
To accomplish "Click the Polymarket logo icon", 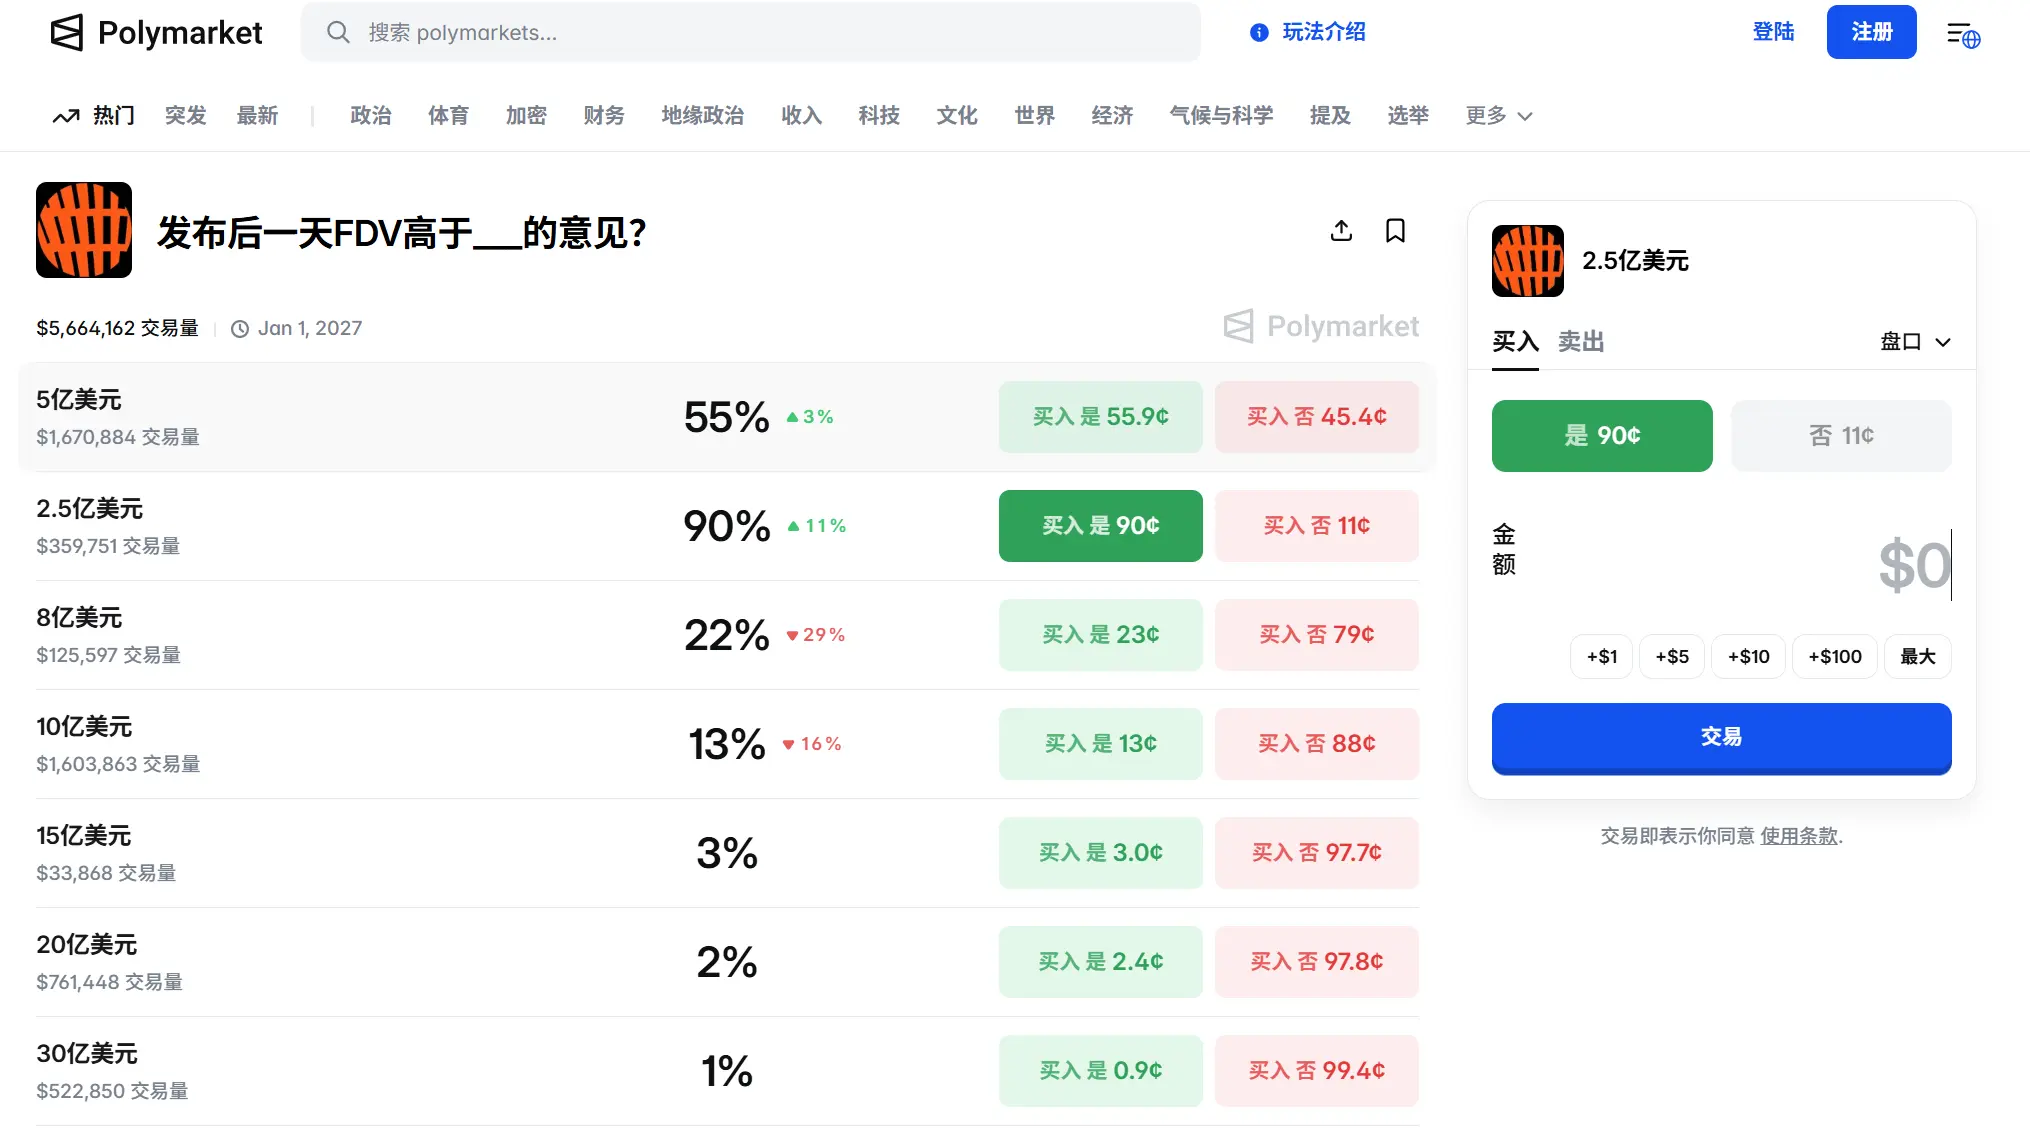I will click(67, 33).
